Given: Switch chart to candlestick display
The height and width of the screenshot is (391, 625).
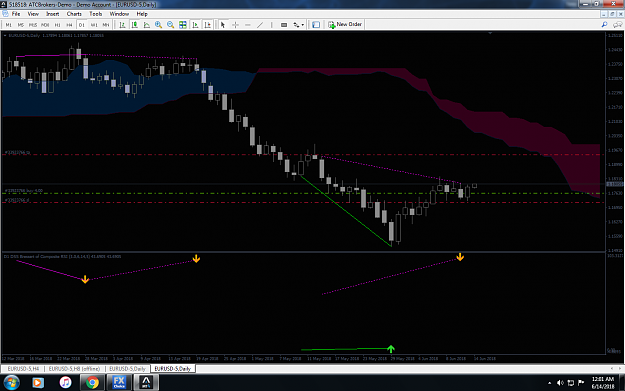Looking at the screenshot, I should click(x=135, y=25).
